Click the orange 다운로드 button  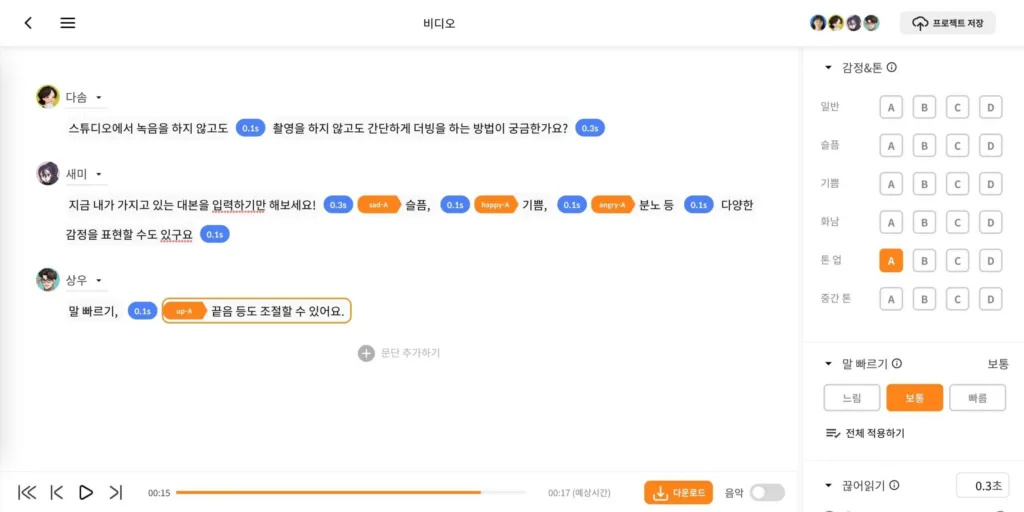(x=678, y=492)
